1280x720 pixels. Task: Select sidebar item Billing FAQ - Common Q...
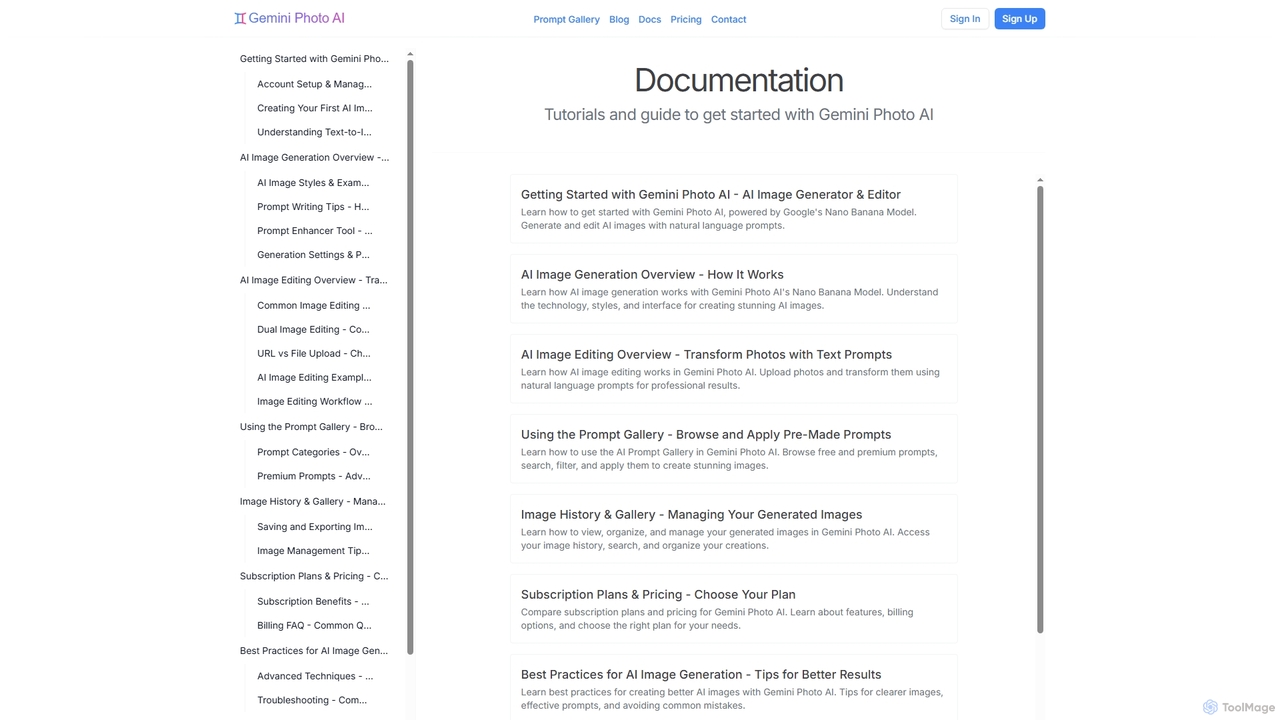click(314, 625)
